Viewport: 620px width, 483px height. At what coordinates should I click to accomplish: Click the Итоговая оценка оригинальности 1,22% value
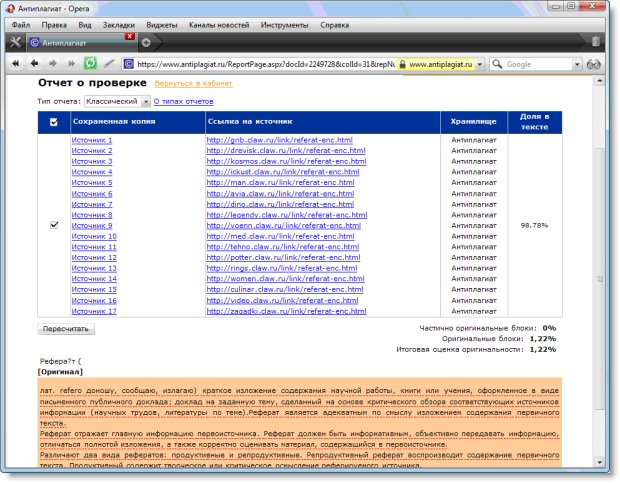[542, 349]
